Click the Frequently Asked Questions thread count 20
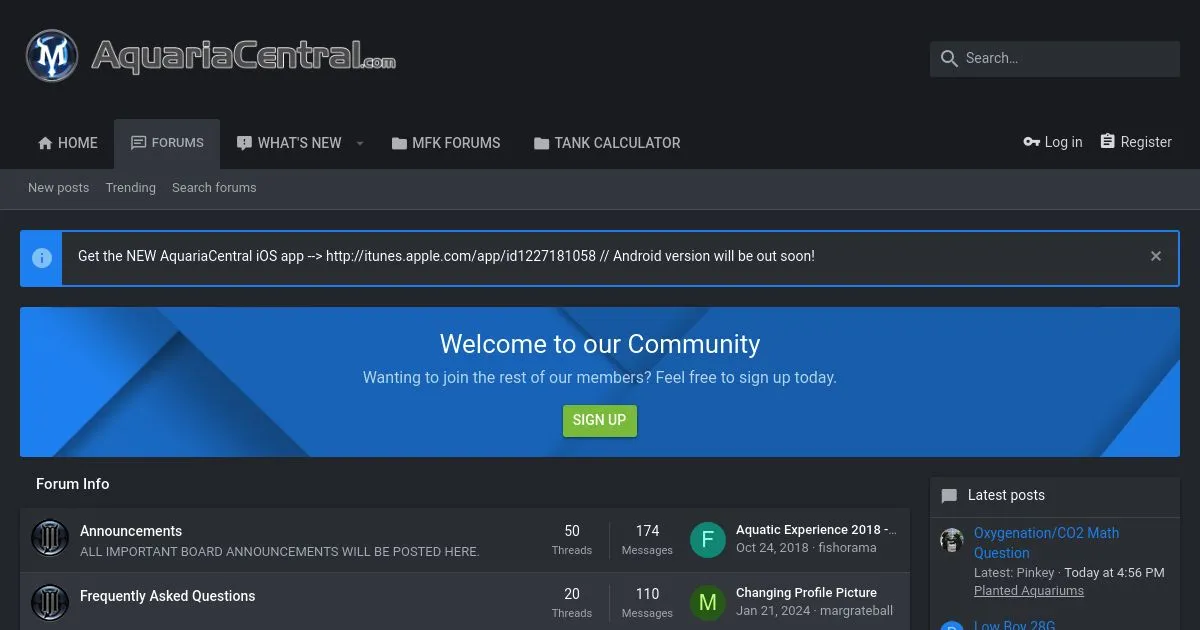The image size is (1200, 630). (572, 594)
